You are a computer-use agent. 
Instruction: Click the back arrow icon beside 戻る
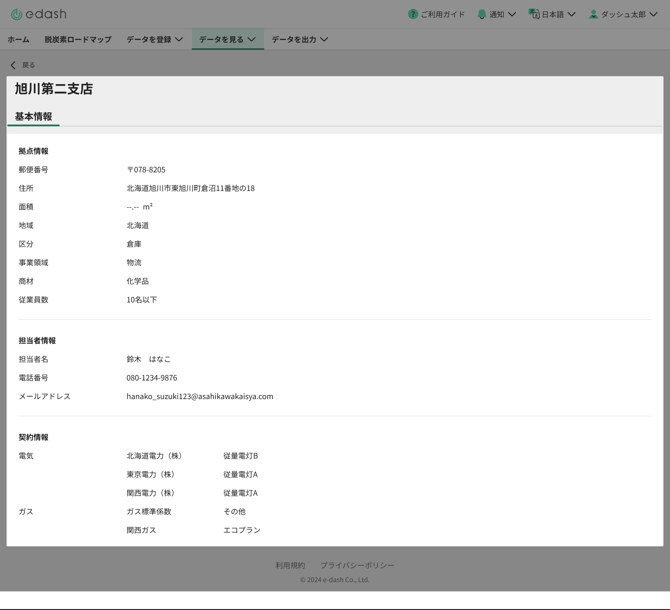(x=13, y=65)
